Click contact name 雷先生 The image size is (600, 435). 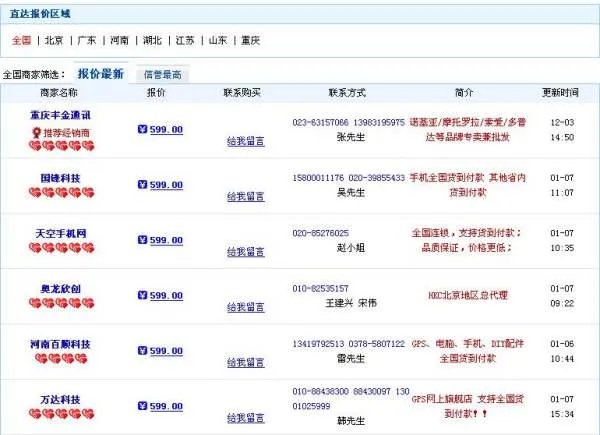(351, 358)
